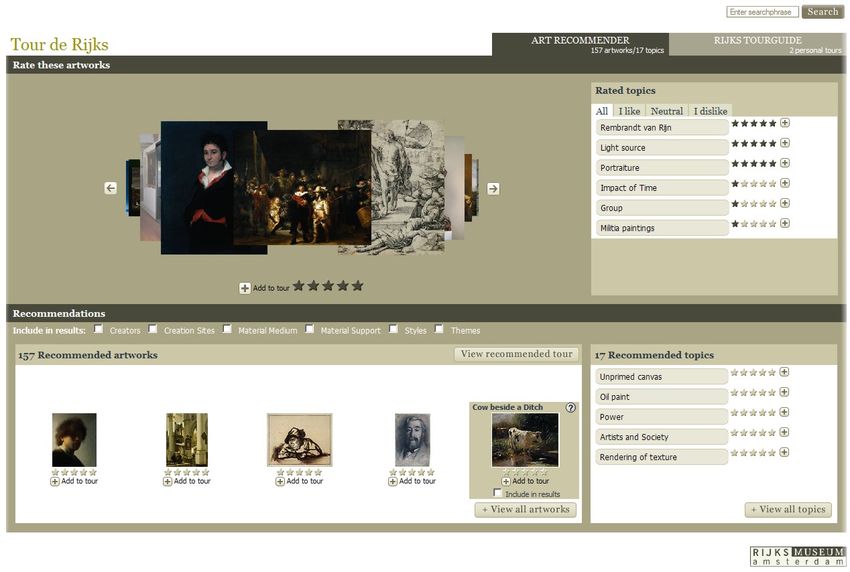
Task: Click View all topics button
Action: click(x=788, y=510)
